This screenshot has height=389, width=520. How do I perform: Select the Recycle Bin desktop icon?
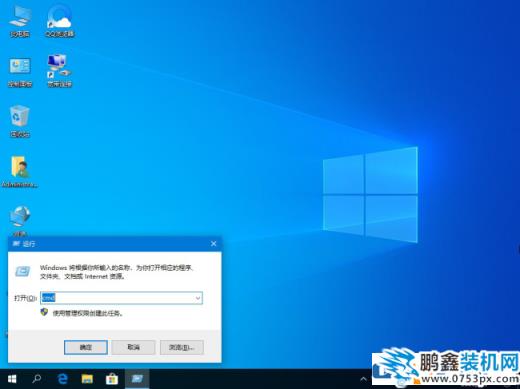(20, 121)
